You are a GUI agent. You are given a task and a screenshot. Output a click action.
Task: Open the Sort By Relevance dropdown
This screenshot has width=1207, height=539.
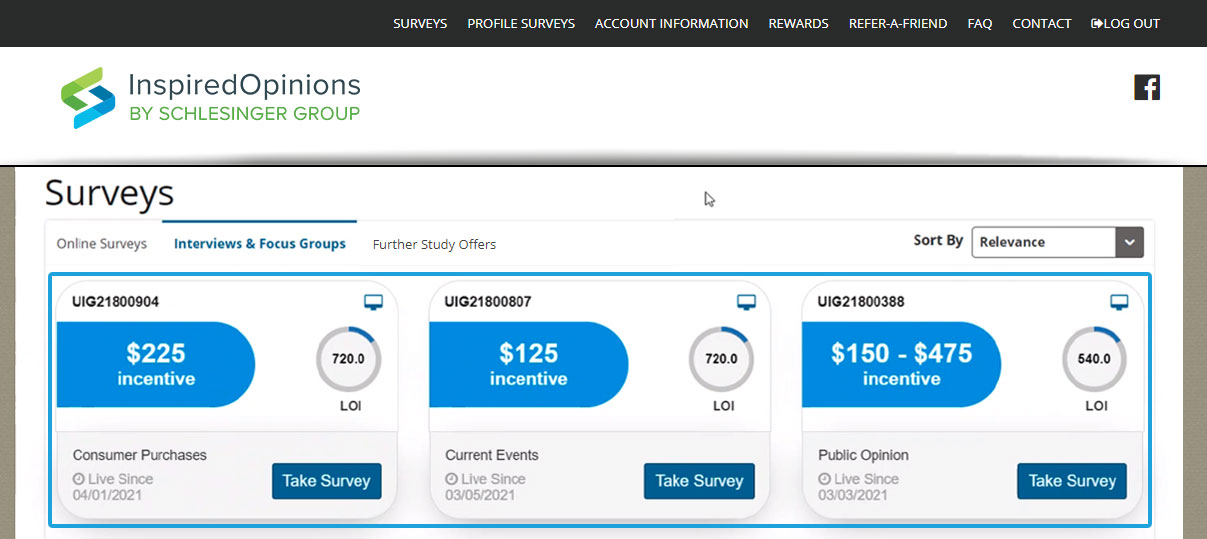click(x=1057, y=242)
